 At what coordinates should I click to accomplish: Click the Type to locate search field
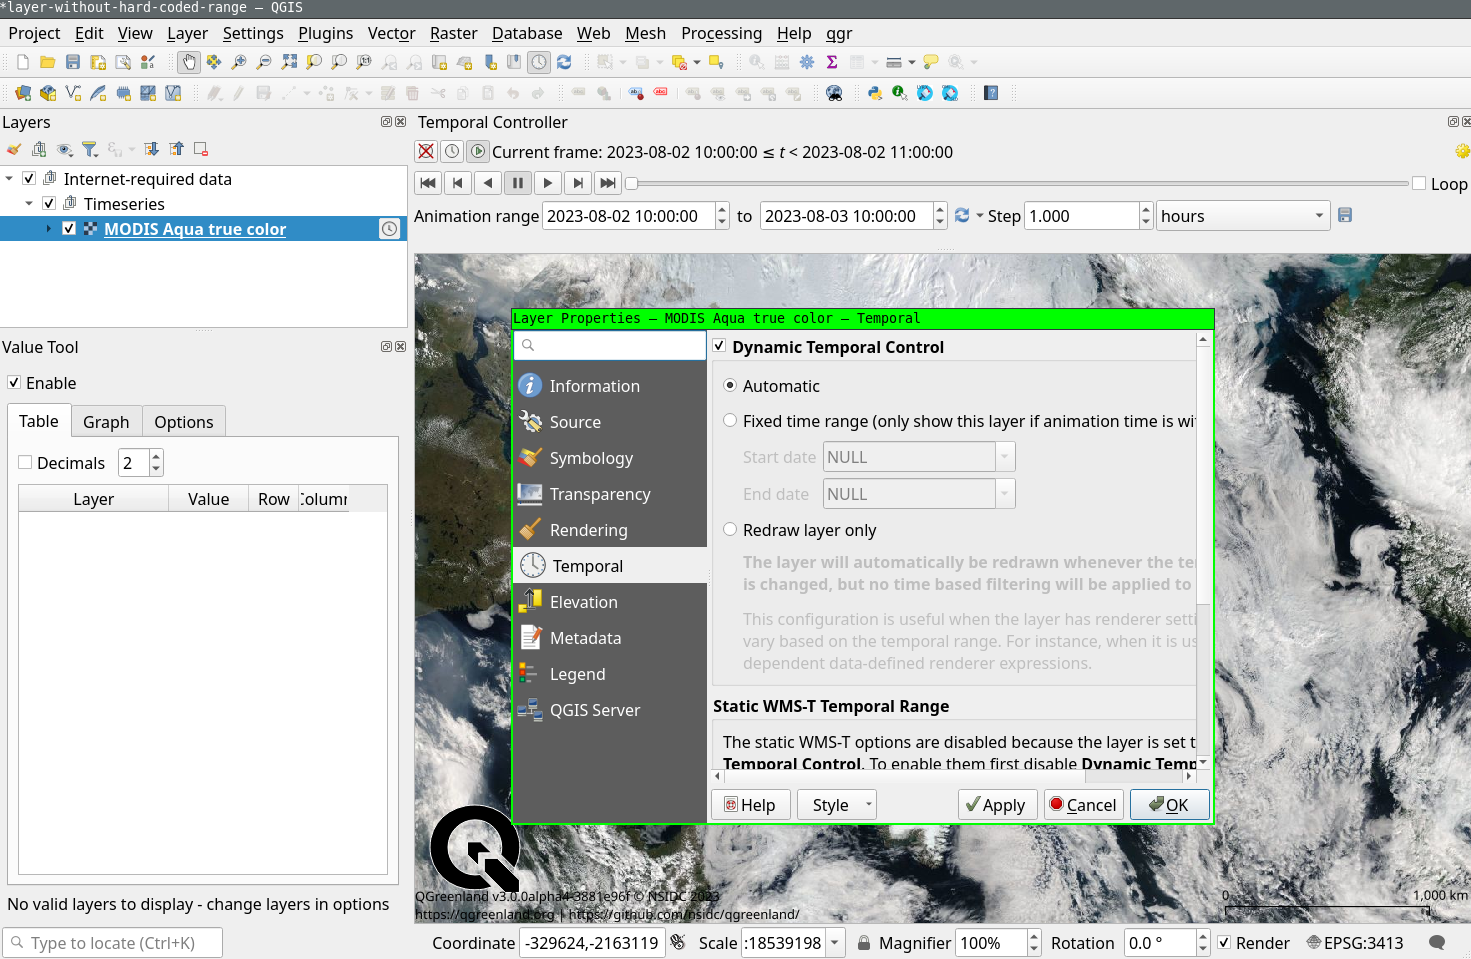112,942
